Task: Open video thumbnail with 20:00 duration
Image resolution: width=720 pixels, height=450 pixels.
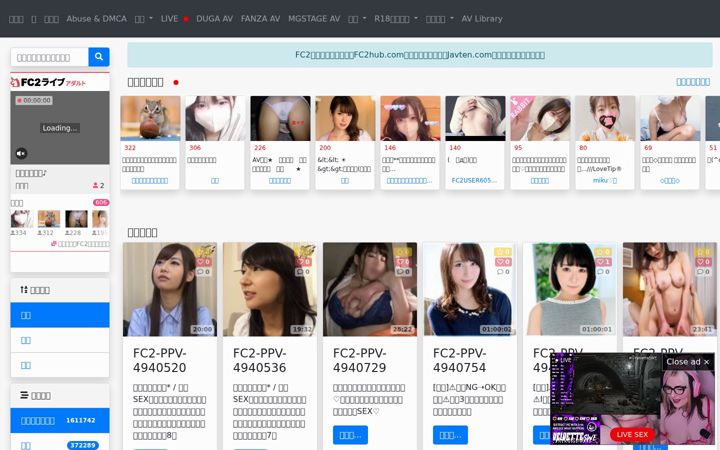Action: click(169, 289)
